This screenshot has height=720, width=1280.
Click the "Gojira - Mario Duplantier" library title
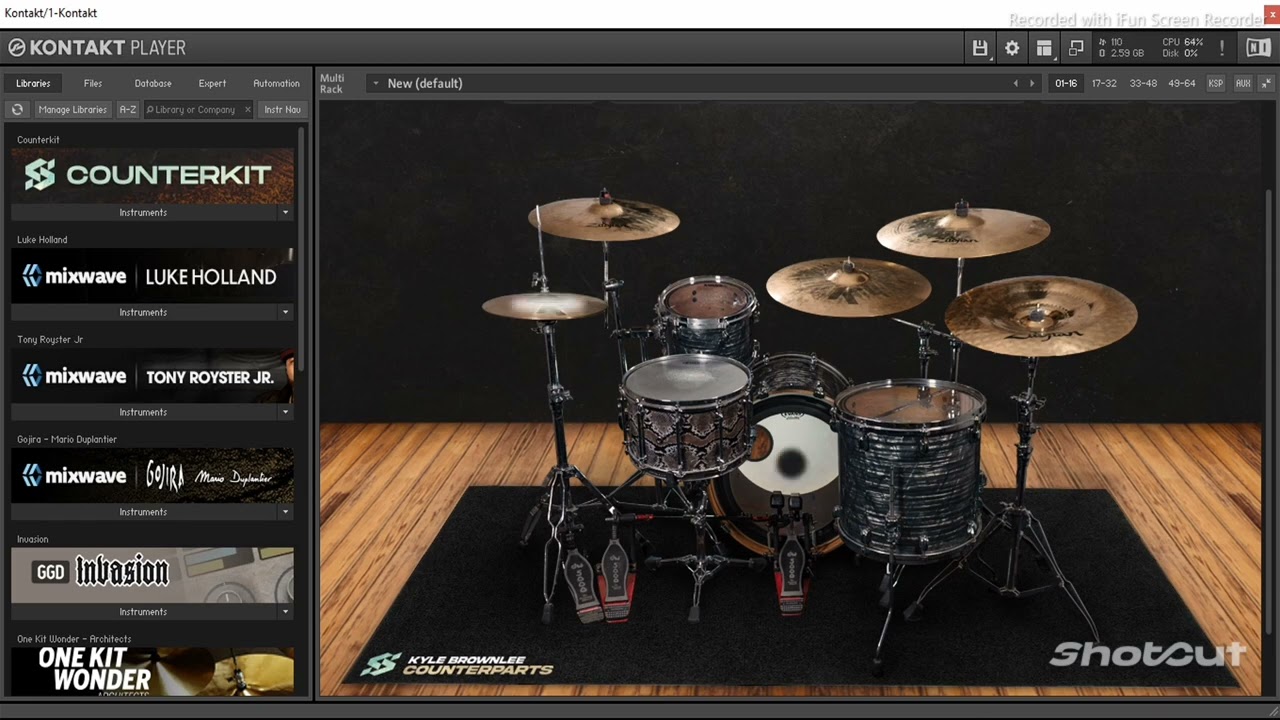click(67, 439)
